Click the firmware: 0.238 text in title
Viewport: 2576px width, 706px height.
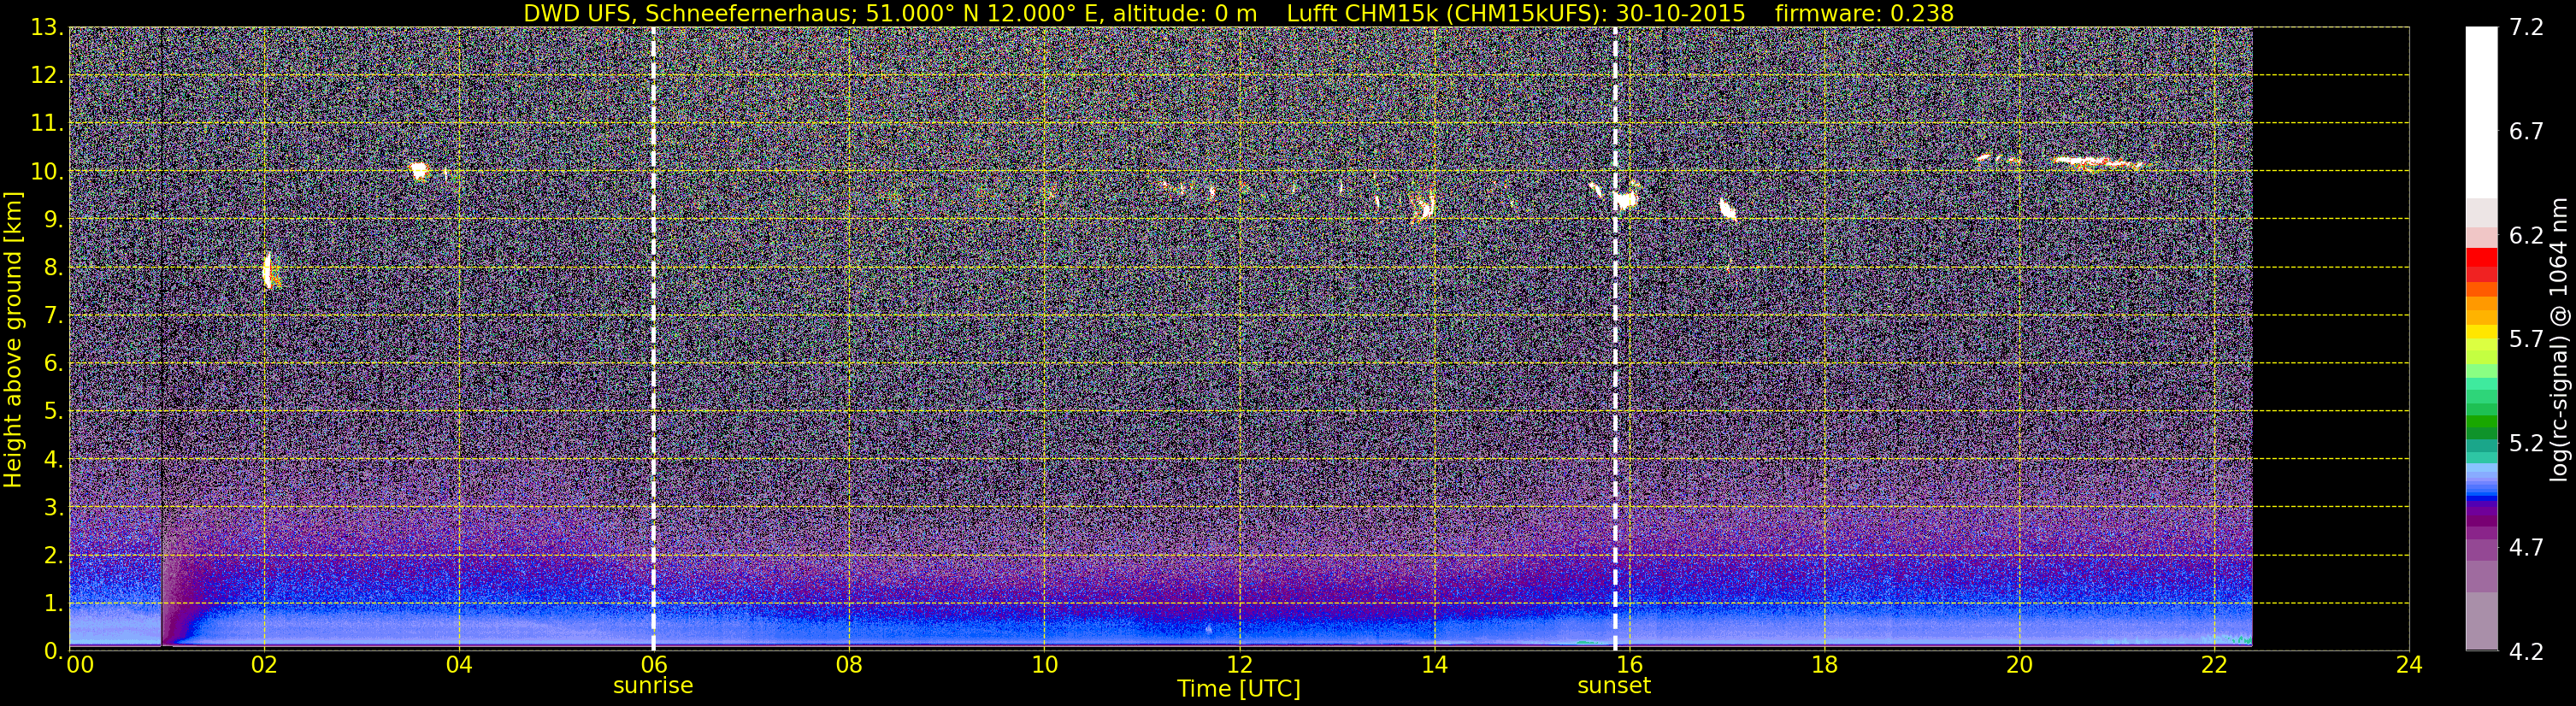pyautogui.click(x=1864, y=13)
